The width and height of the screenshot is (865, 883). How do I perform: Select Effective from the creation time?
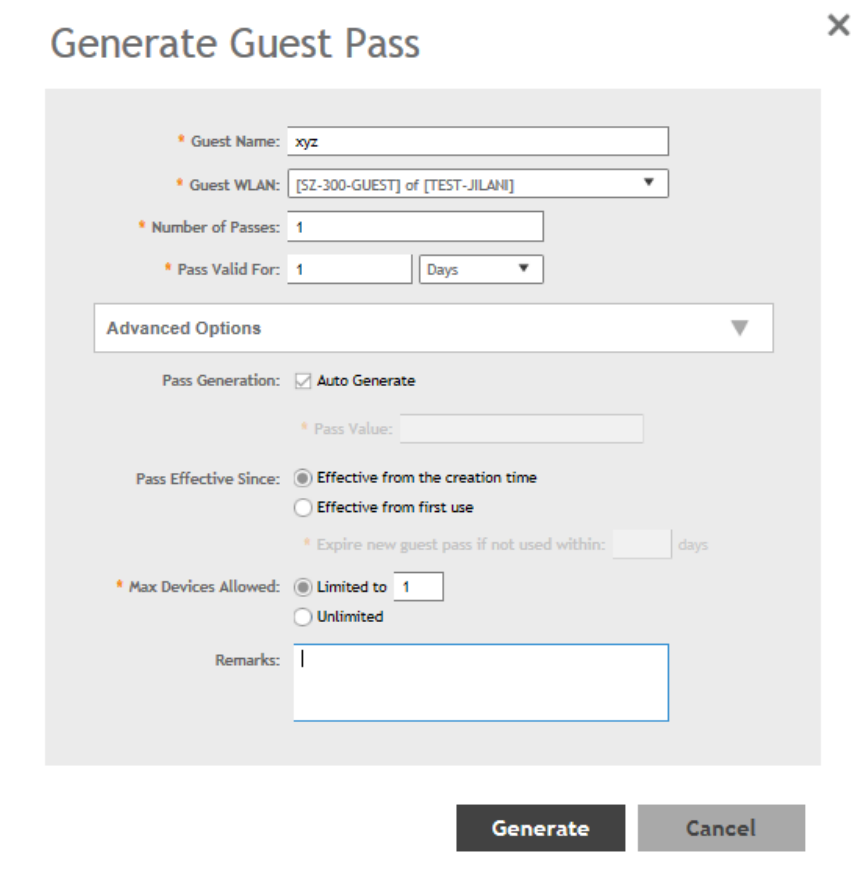tap(304, 478)
